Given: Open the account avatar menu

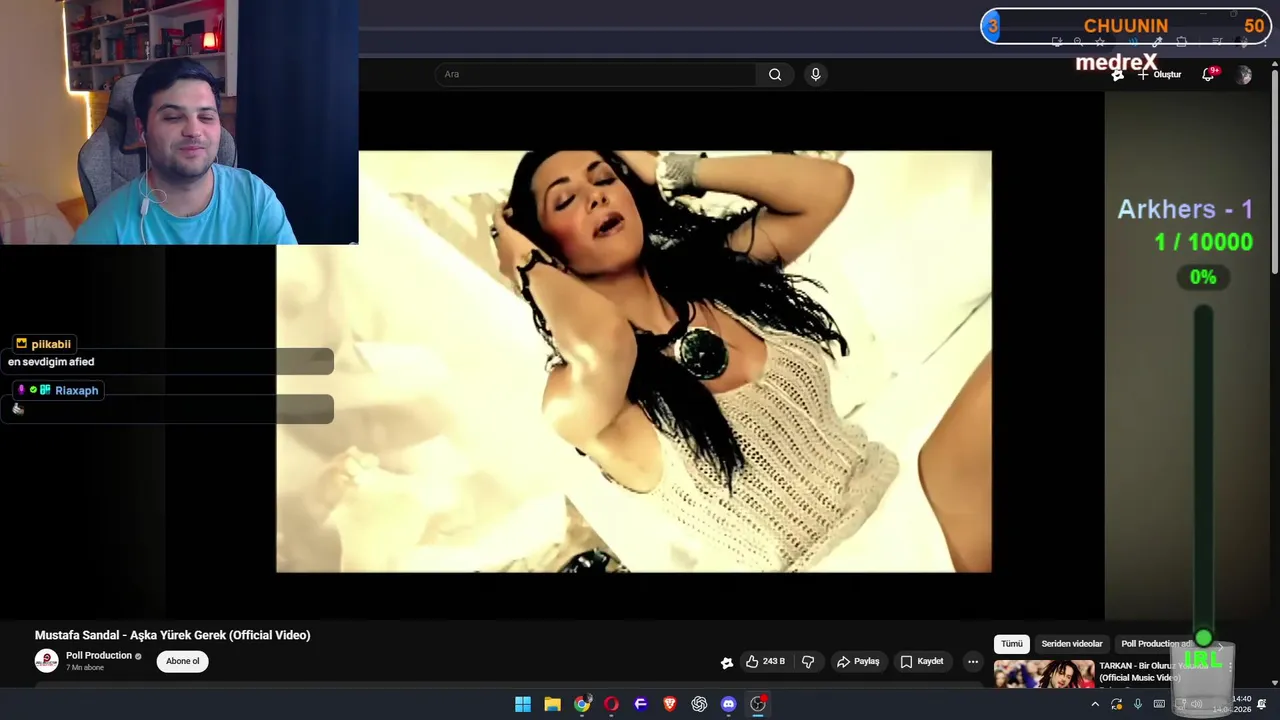Looking at the screenshot, I should tap(1243, 75).
